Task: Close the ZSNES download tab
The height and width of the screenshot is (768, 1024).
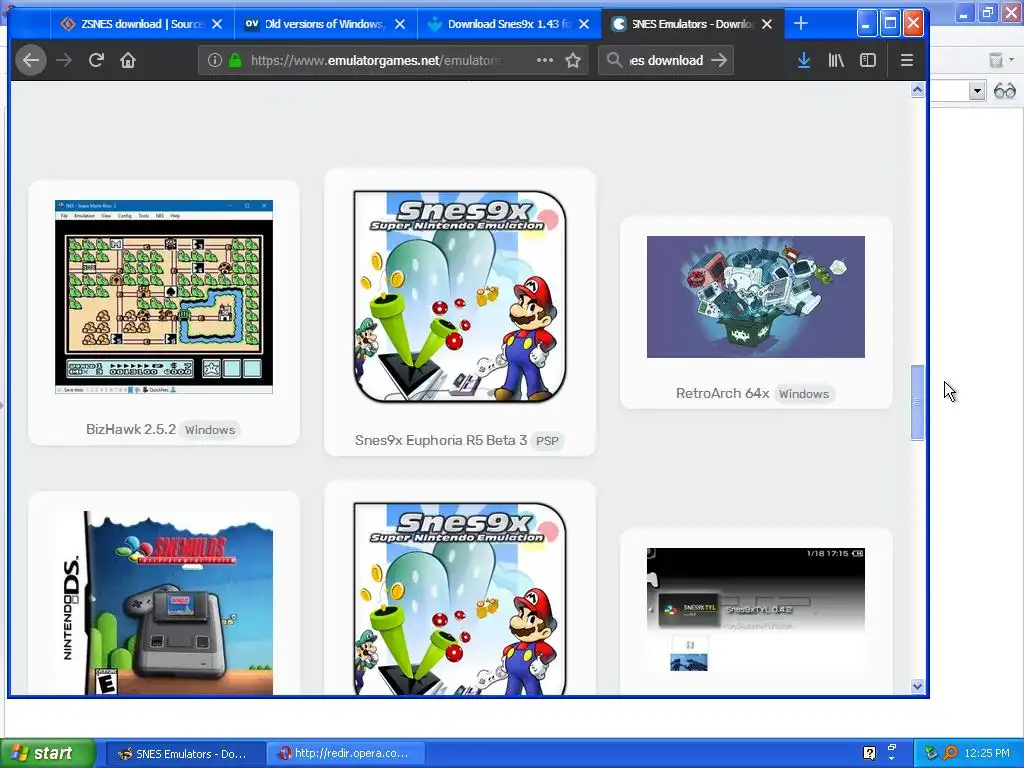Action: (217, 24)
